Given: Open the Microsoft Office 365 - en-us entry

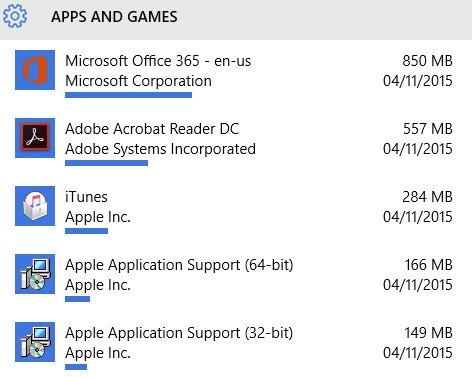Looking at the screenshot, I should tap(158, 61).
